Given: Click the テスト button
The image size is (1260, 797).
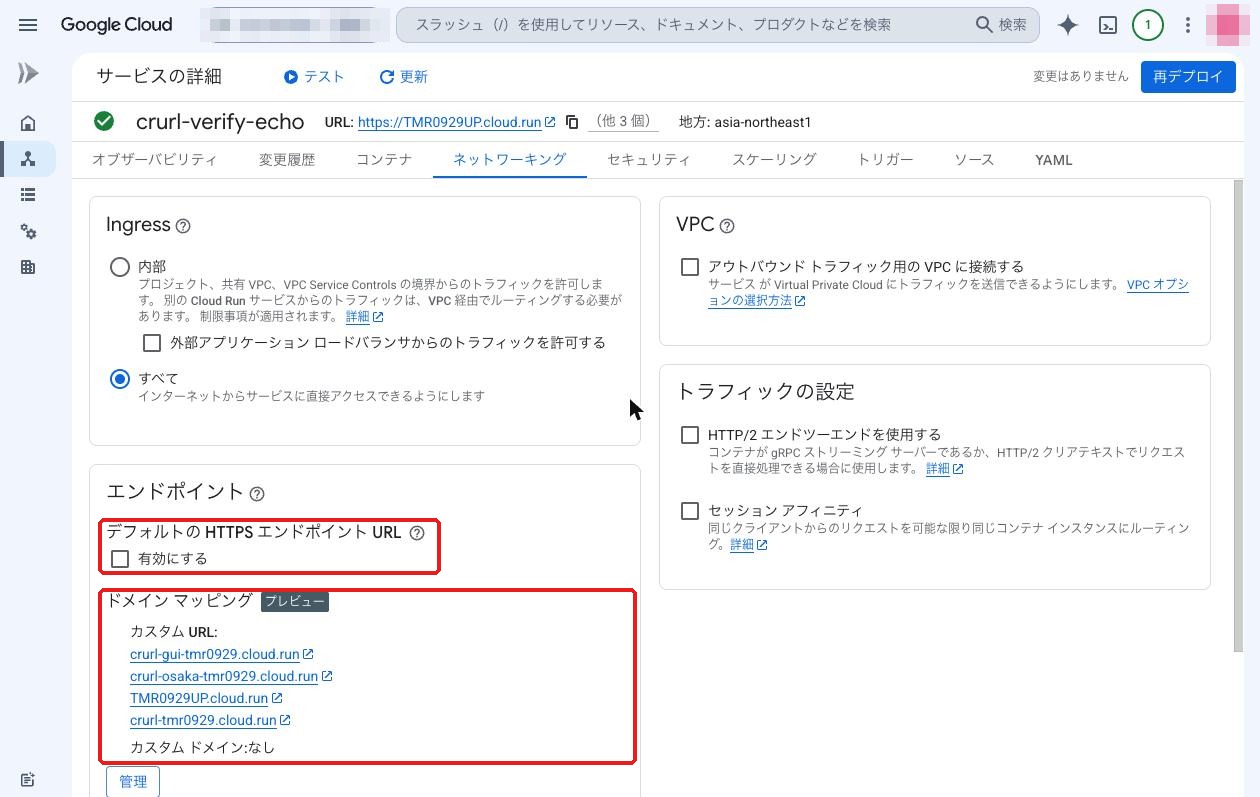Looking at the screenshot, I should tap(314, 77).
